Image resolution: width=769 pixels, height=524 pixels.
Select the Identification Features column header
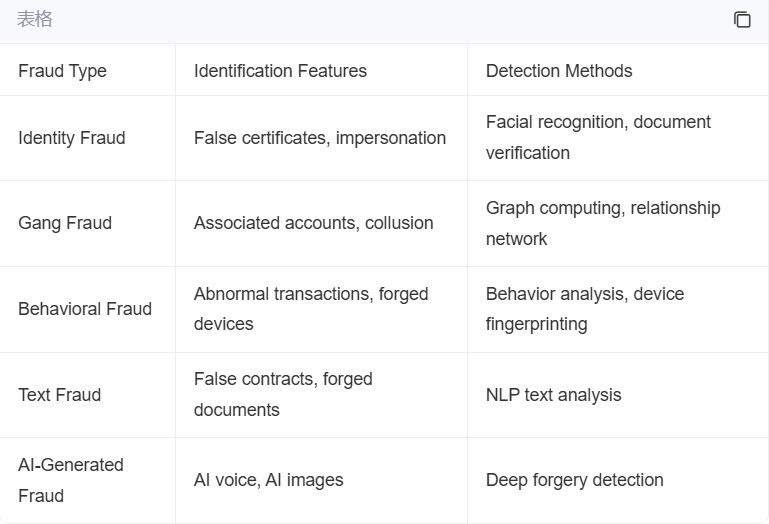(321, 70)
